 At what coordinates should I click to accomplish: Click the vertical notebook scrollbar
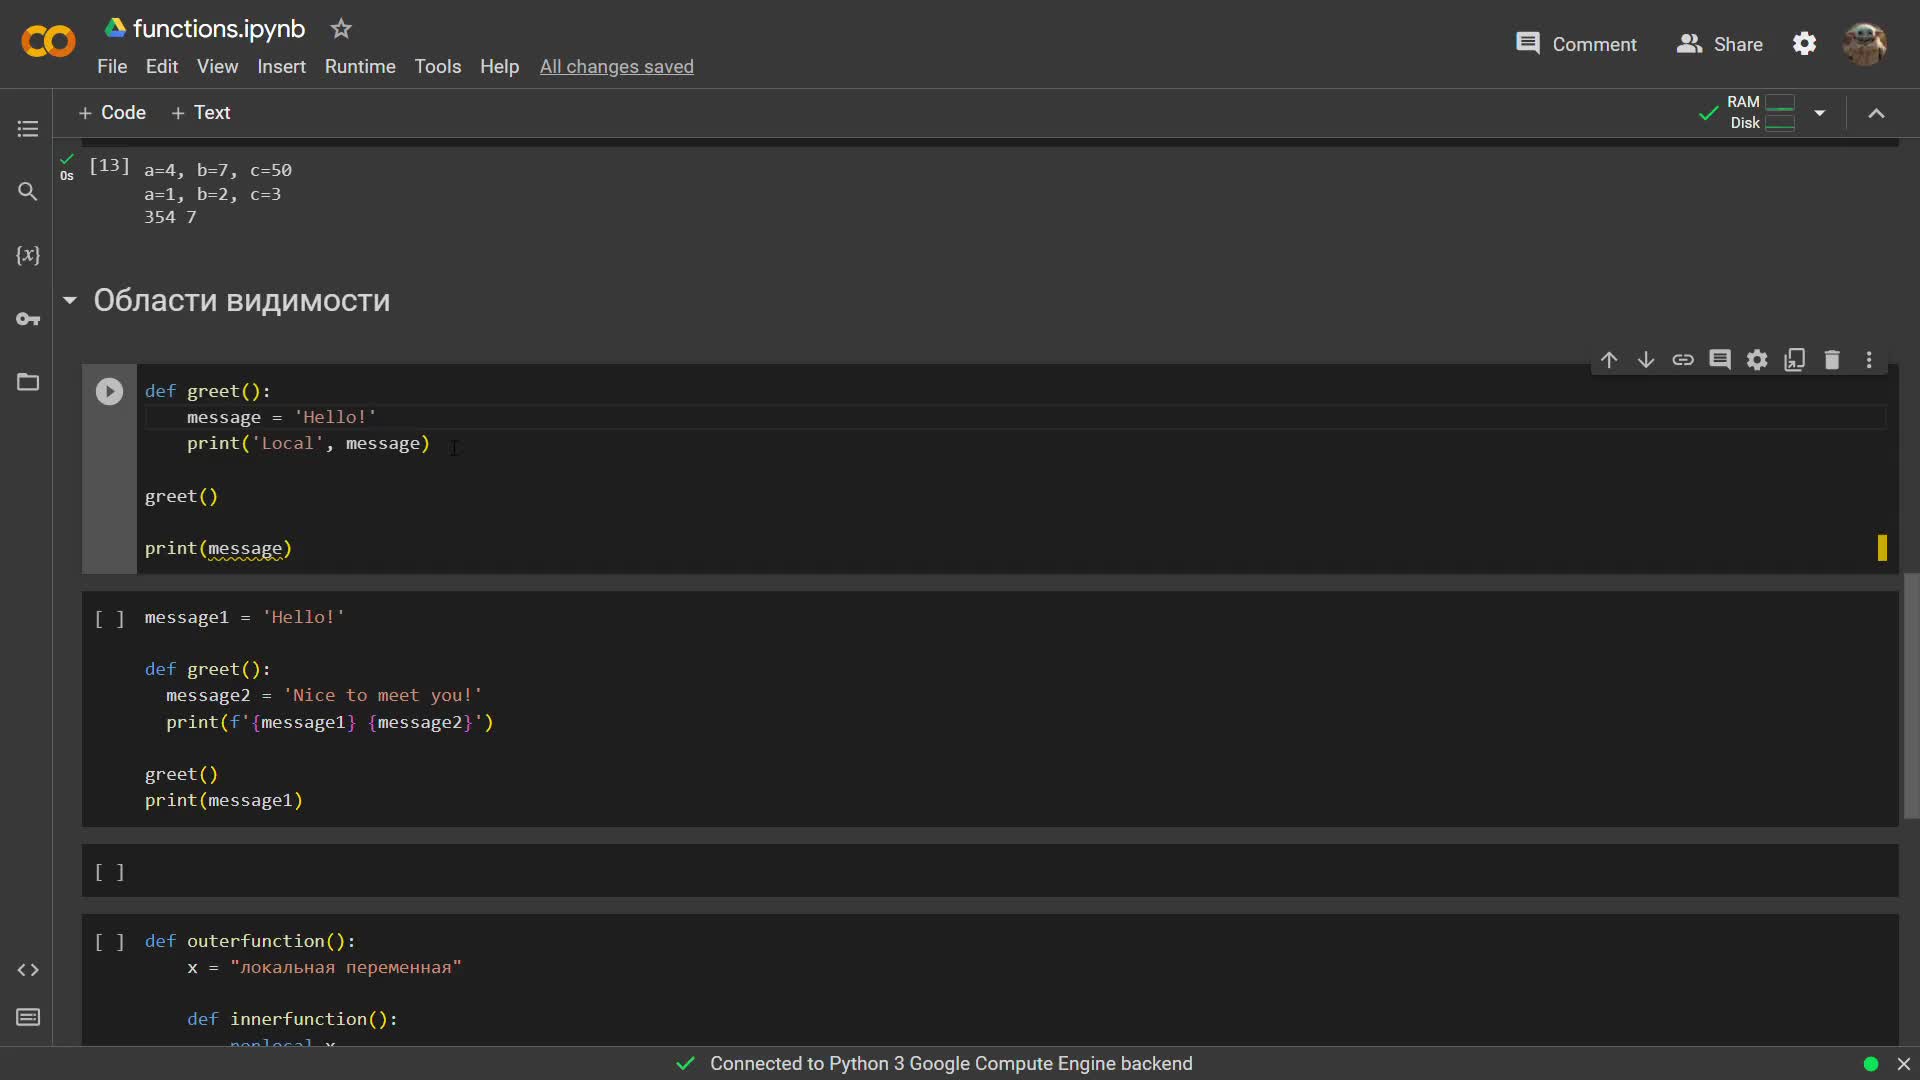click(x=1911, y=696)
